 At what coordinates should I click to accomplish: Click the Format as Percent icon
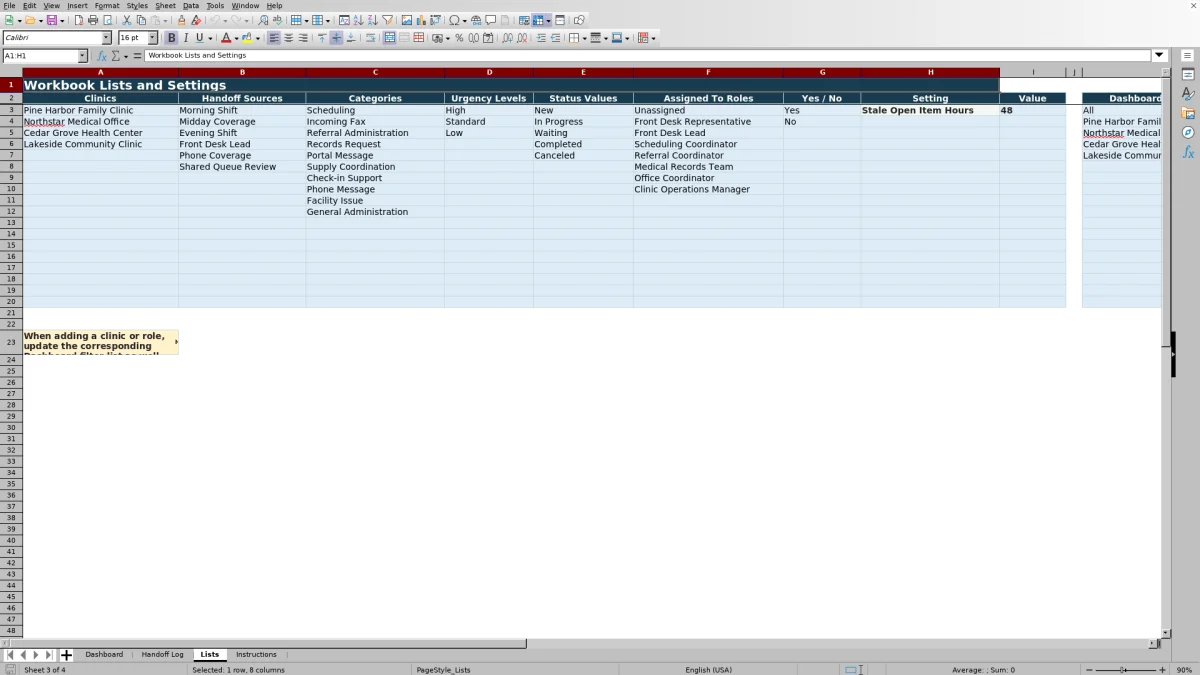(x=459, y=38)
